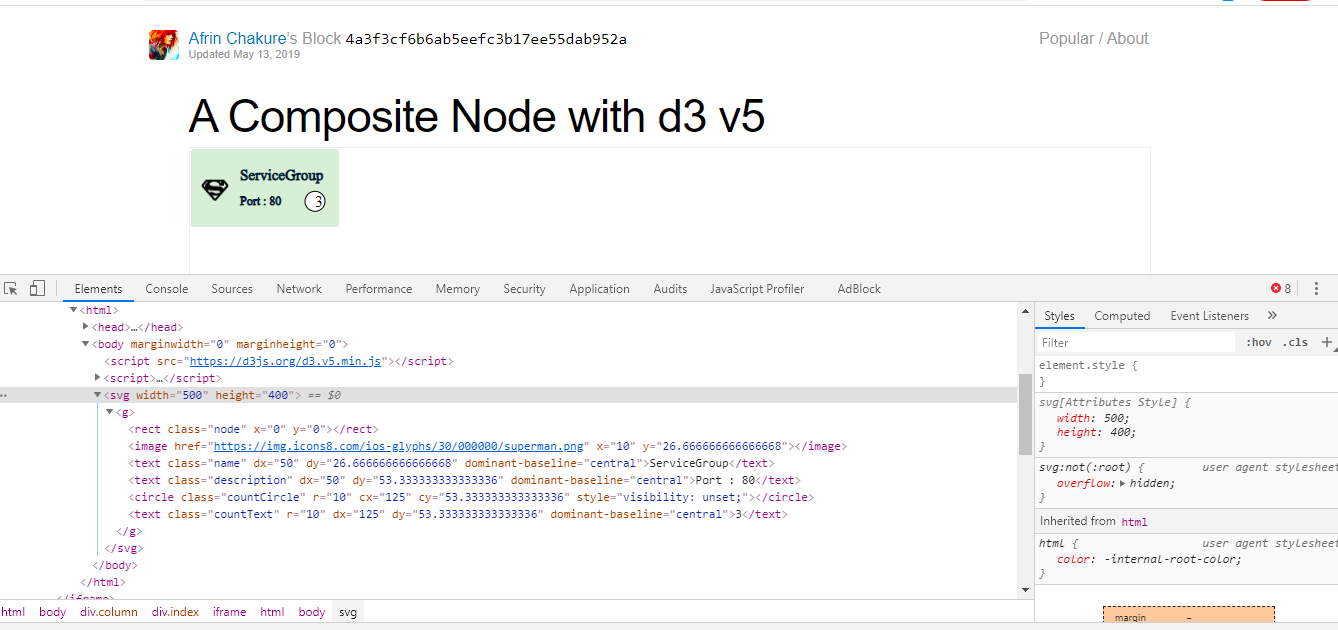Click the block hash 4a3f3cf6b6ab5eefc3b17ee55dab952a
Image resolution: width=1338 pixels, height=630 pixels.
[x=486, y=39]
